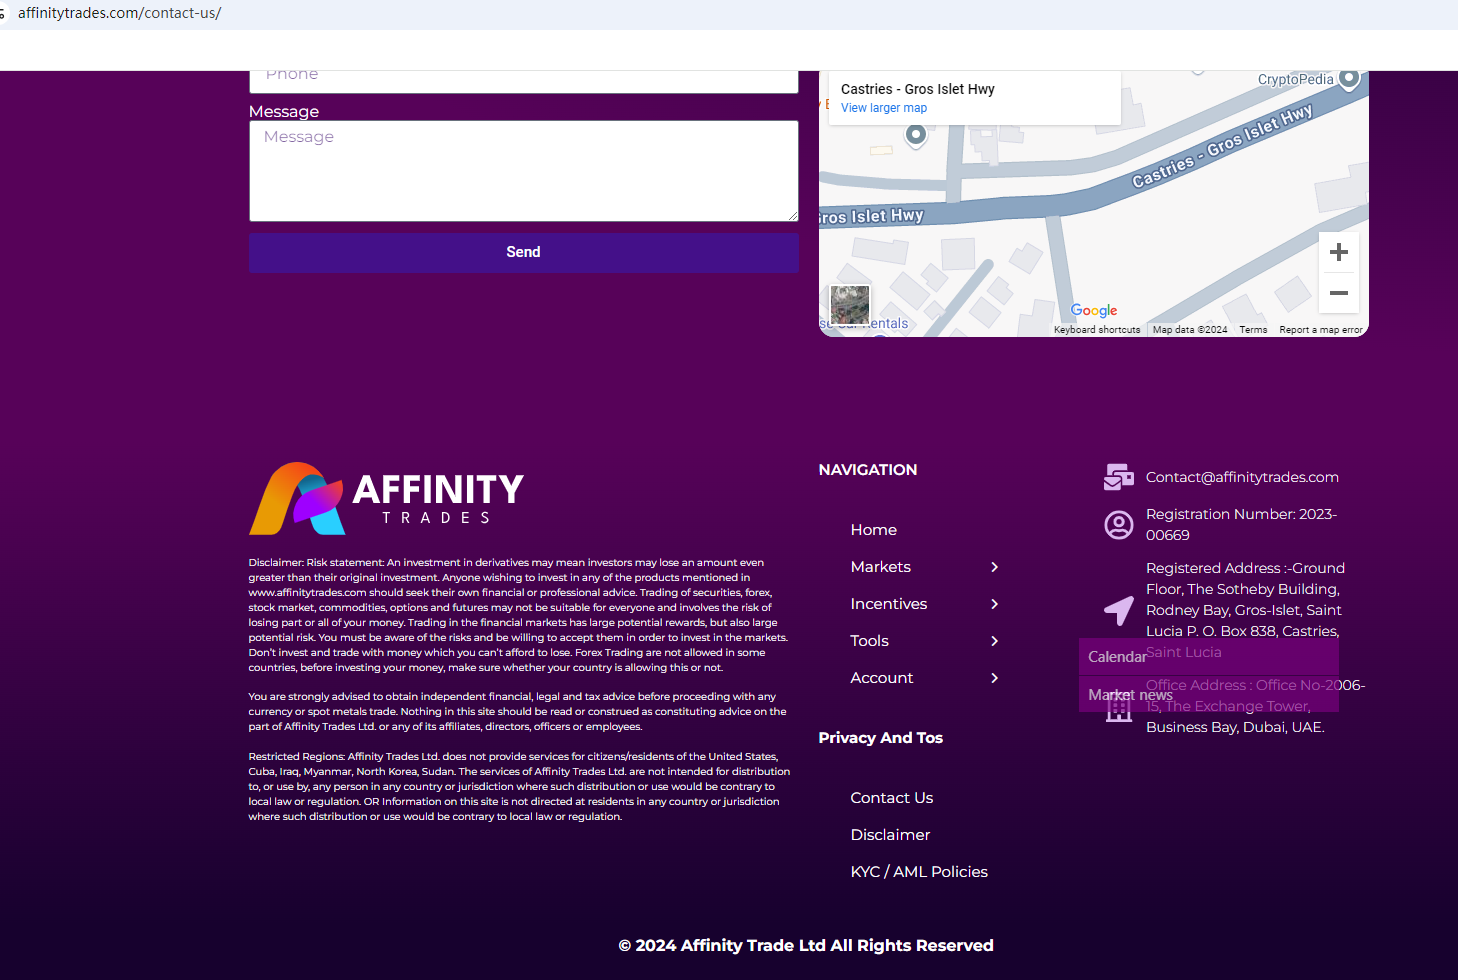Open the Contact Us footer link

pyautogui.click(x=891, y=798)
